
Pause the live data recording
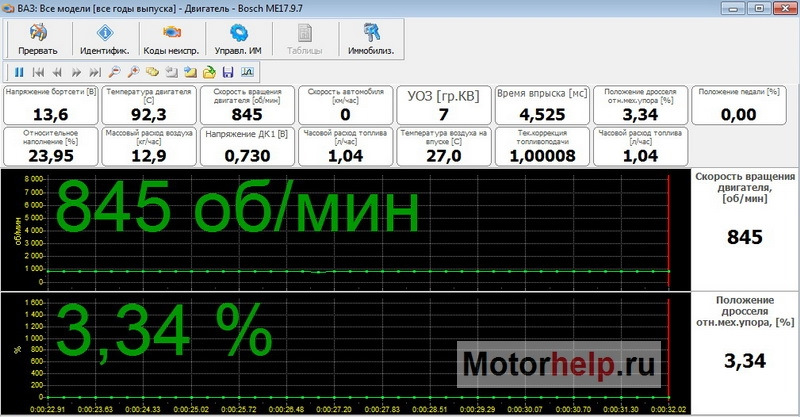[x=19, y=72]
